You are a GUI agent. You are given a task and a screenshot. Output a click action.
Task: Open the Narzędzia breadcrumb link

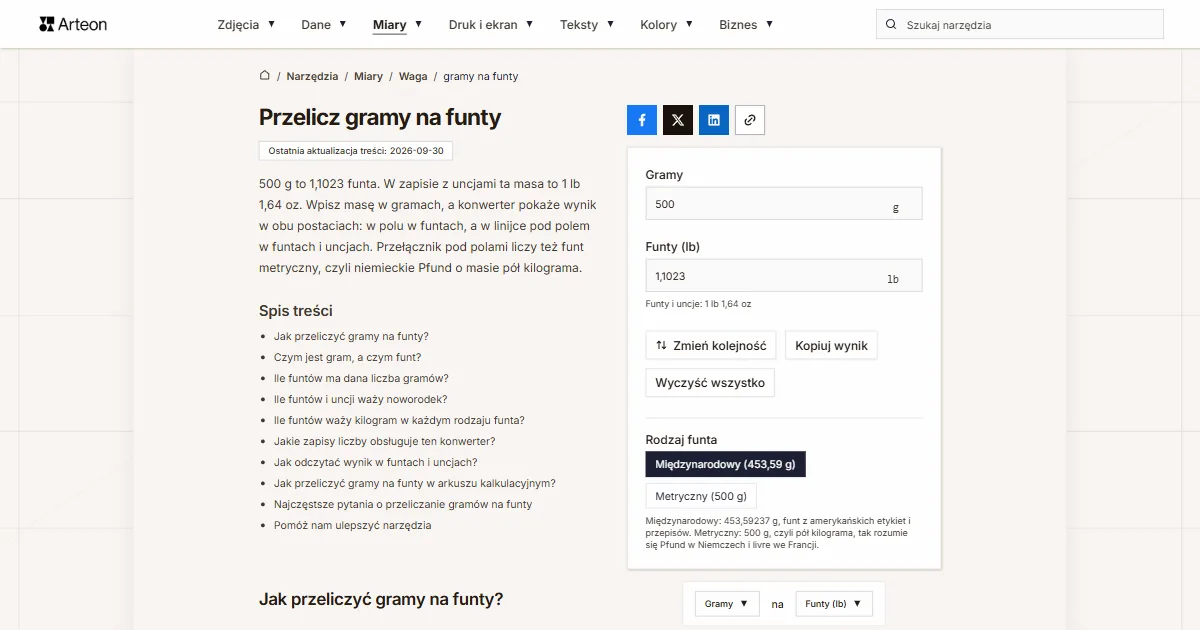312,76
